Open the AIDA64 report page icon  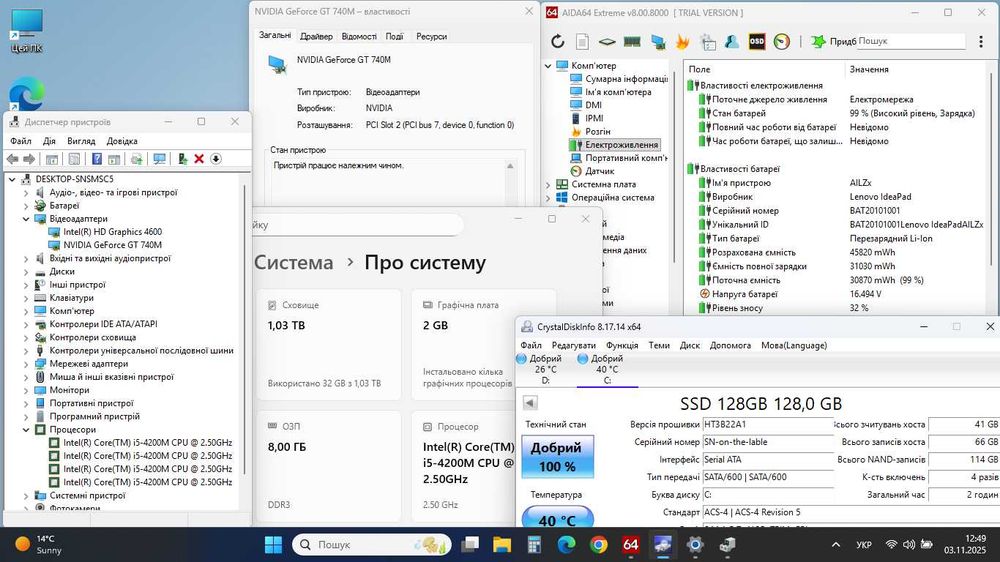(x=582, y=41)
